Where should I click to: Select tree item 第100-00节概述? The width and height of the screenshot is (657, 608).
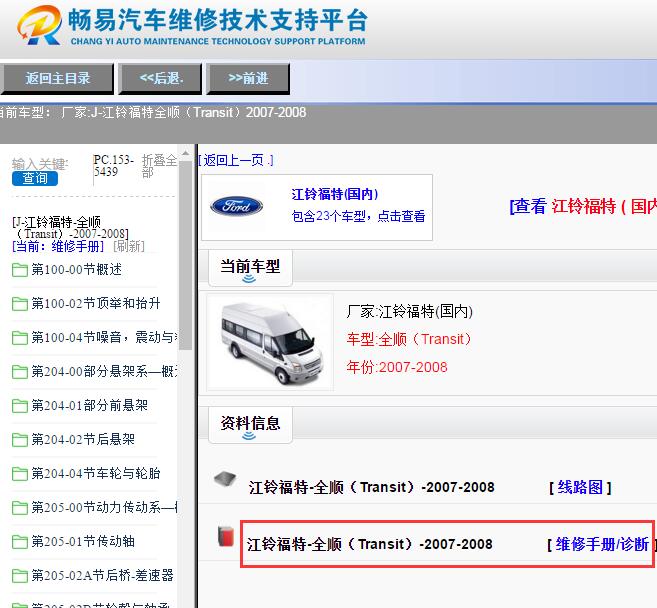[77, 269]
